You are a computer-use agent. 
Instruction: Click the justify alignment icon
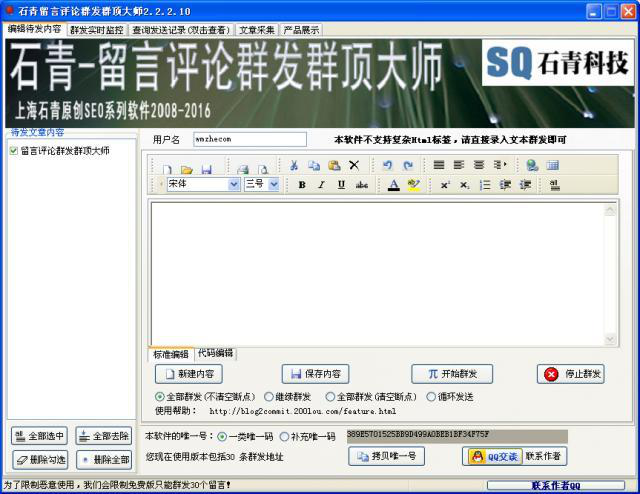coord(439,165)
